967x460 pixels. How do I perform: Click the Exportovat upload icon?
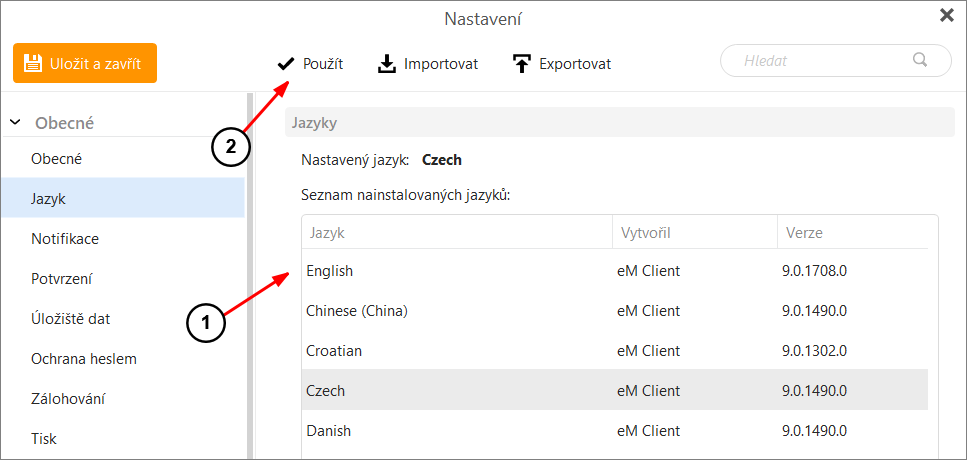pyautogui.click(x=522, y=64)
